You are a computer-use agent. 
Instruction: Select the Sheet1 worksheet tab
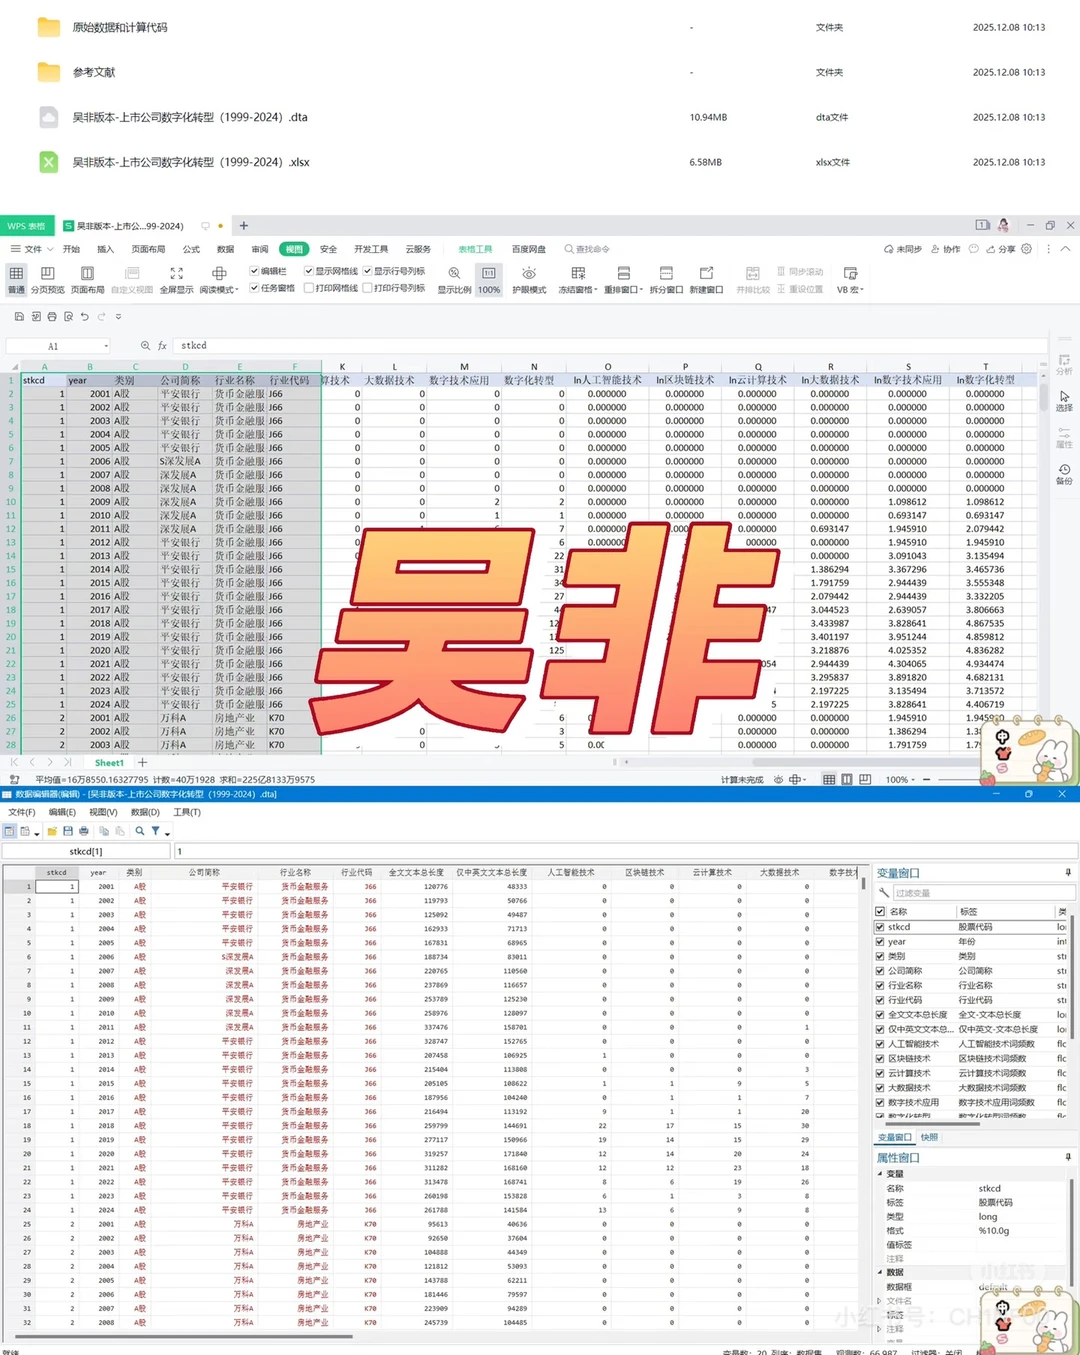(109, 762)
